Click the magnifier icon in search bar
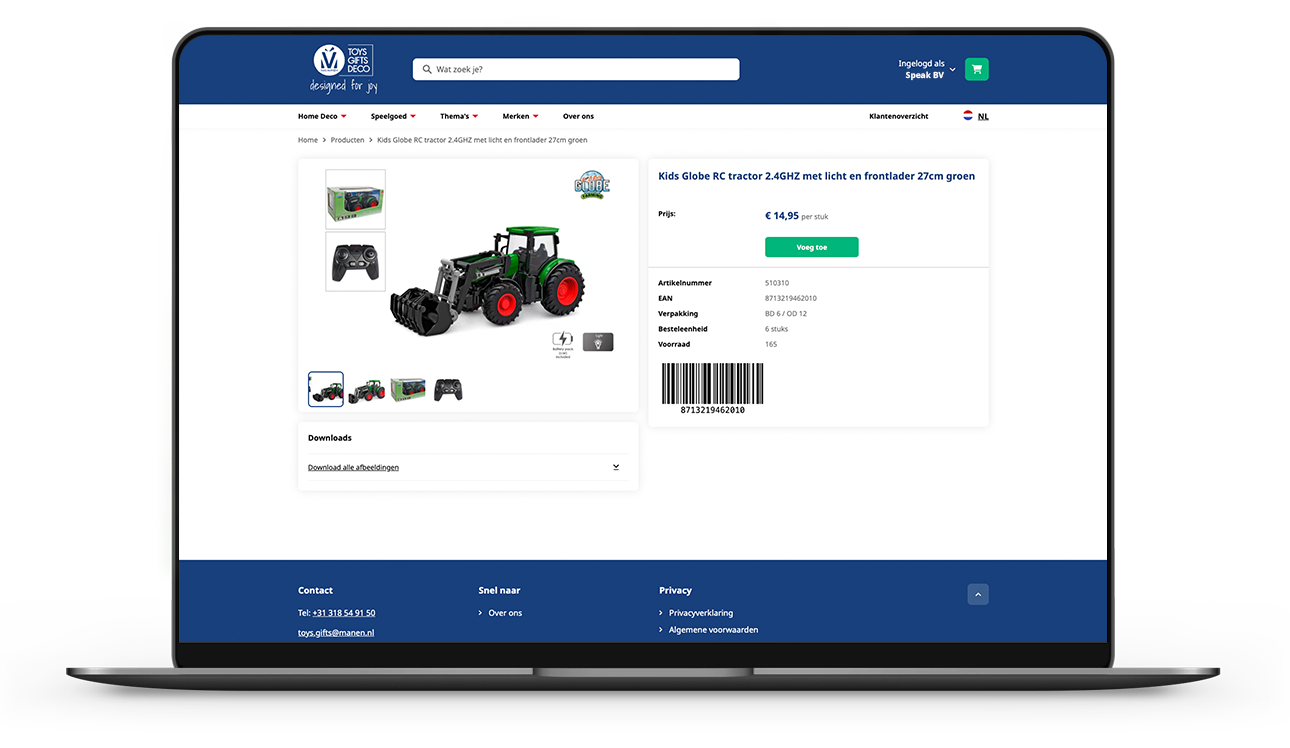This screenshot has height=748, width=1290. (x=427, y=70)
